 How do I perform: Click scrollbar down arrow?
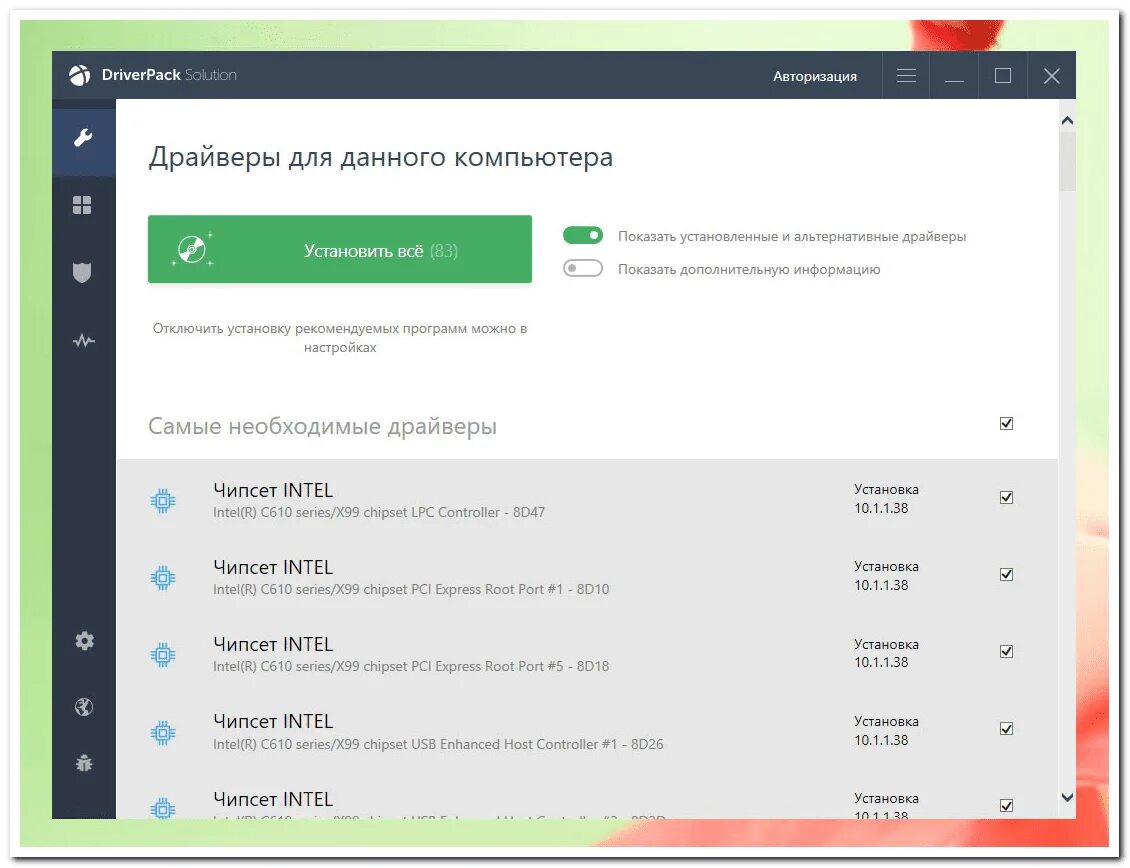(1067, 797)
